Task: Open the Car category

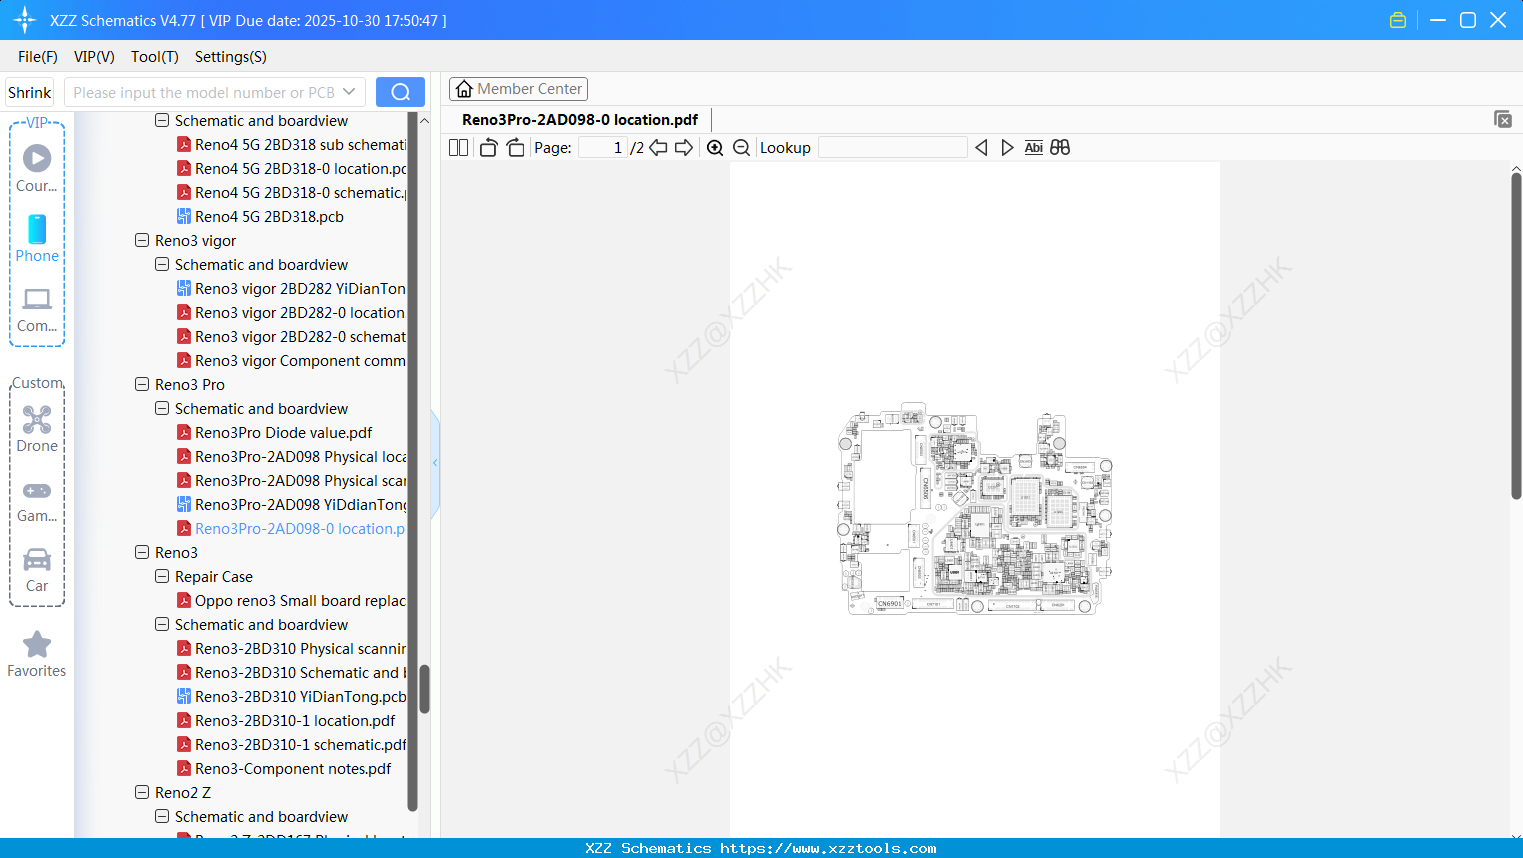Action: [x=37, y=570]
